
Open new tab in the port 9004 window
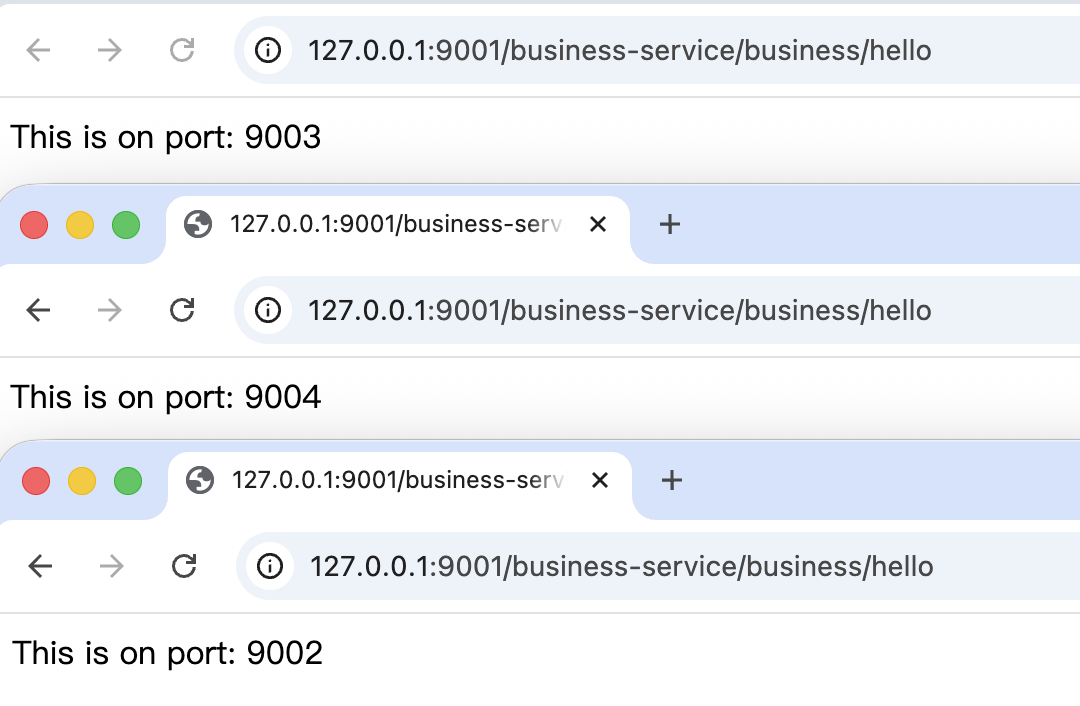coord(669,225)
